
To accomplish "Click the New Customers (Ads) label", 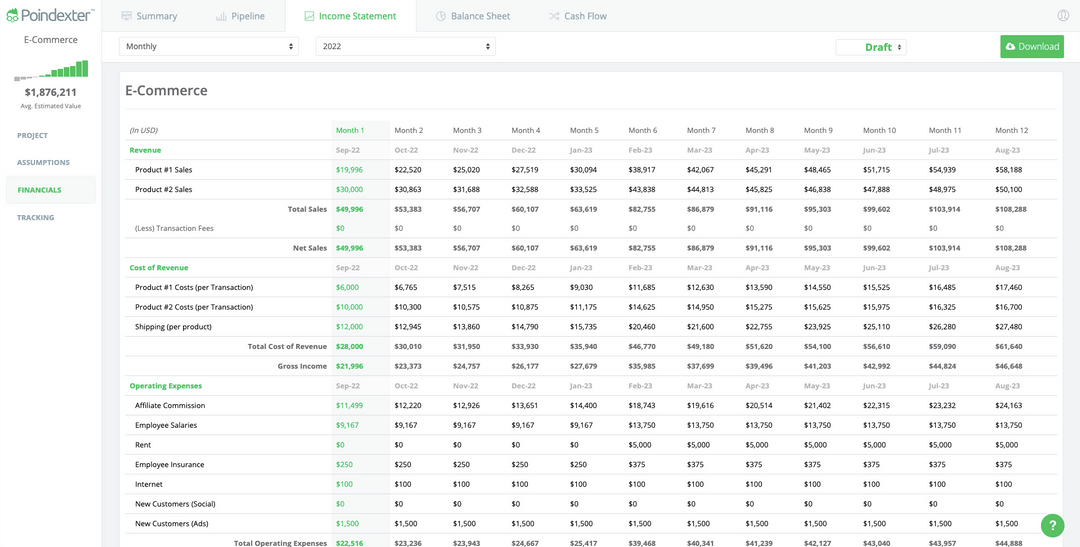I will pyautogui.click(x=174, y=524).
